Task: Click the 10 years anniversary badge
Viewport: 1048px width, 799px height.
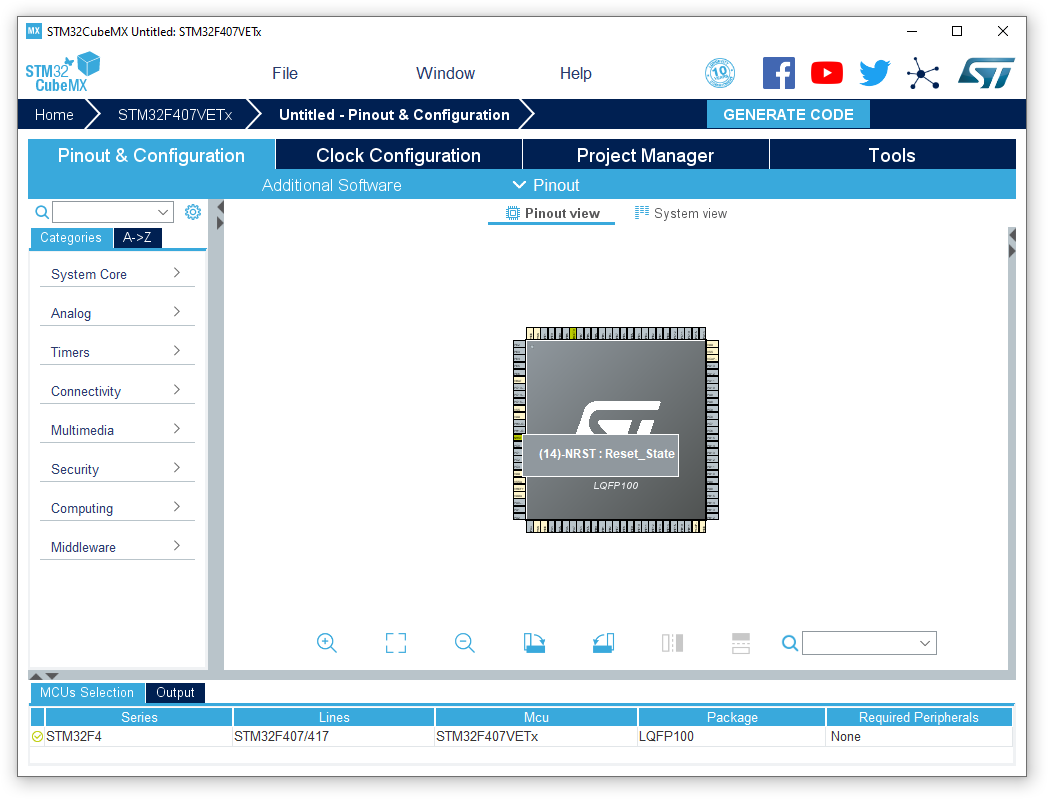Action: click(720, 73)
